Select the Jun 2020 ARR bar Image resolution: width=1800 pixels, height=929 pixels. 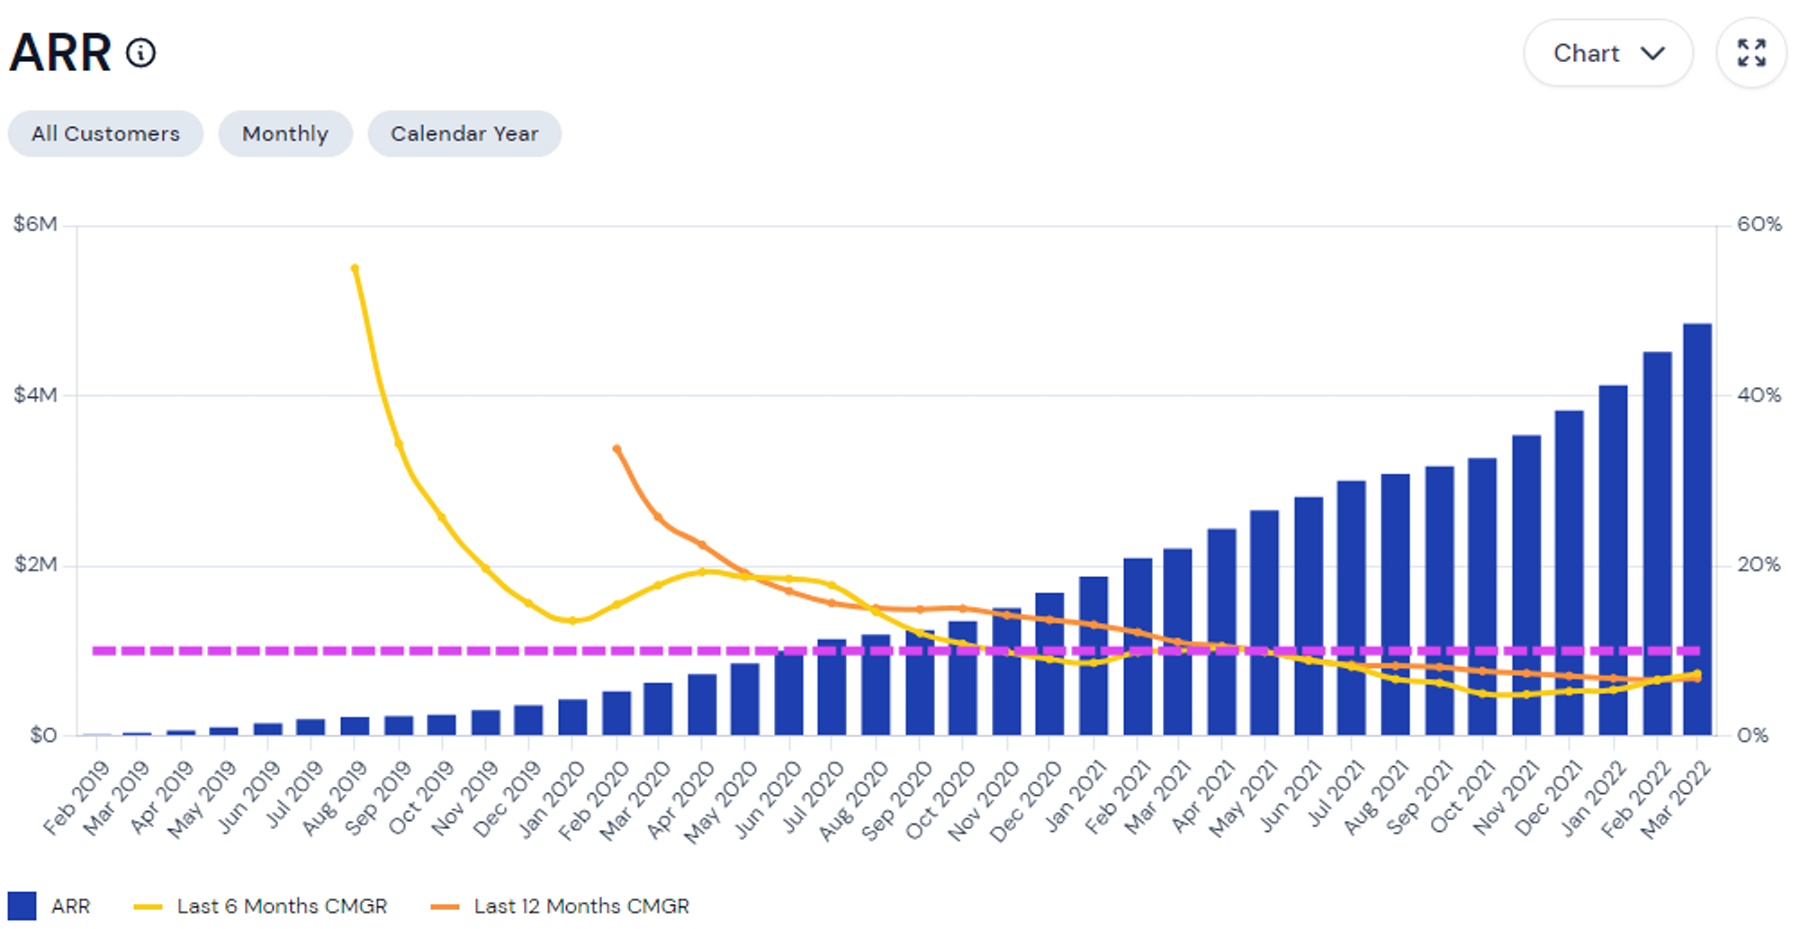click(789, 693)
